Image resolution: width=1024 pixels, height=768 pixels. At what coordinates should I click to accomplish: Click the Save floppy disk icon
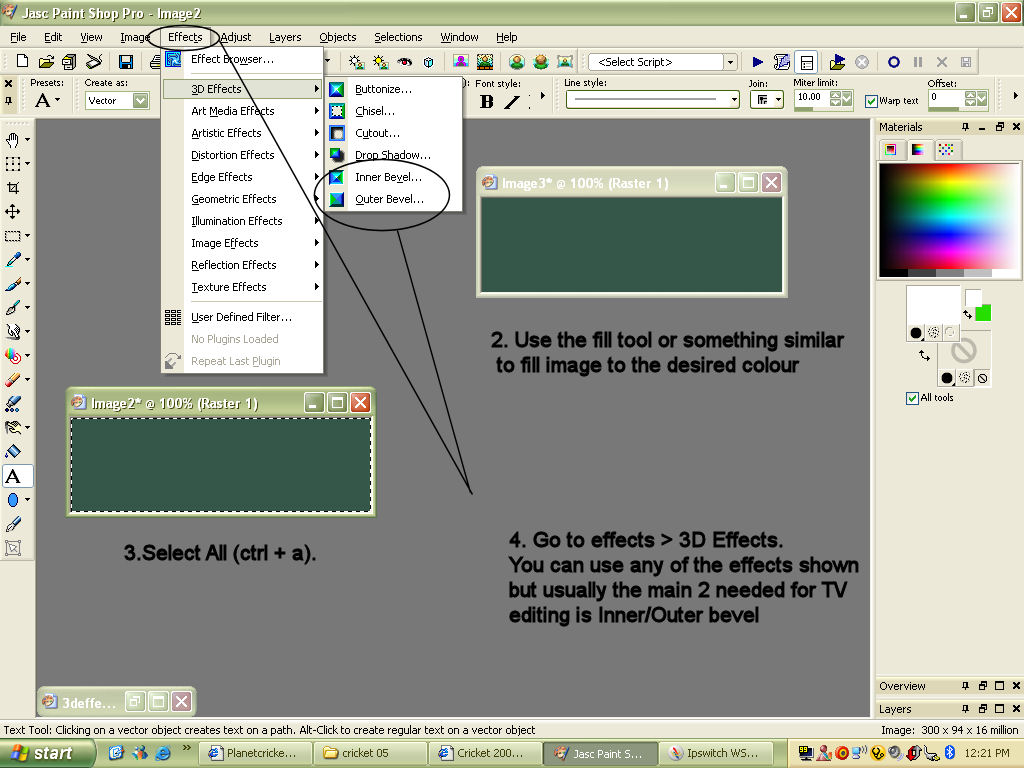coord(125,61)
